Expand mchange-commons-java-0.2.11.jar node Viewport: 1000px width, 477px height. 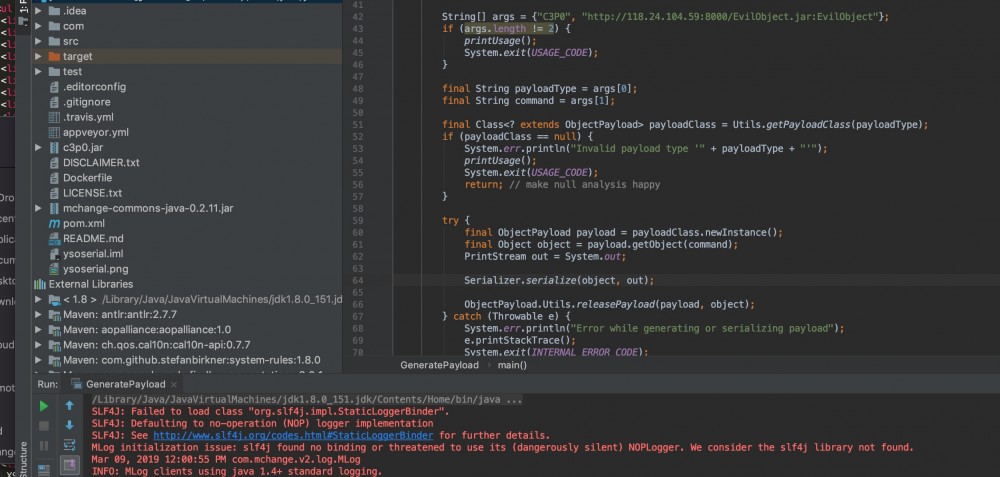click(x=38, y=208)
